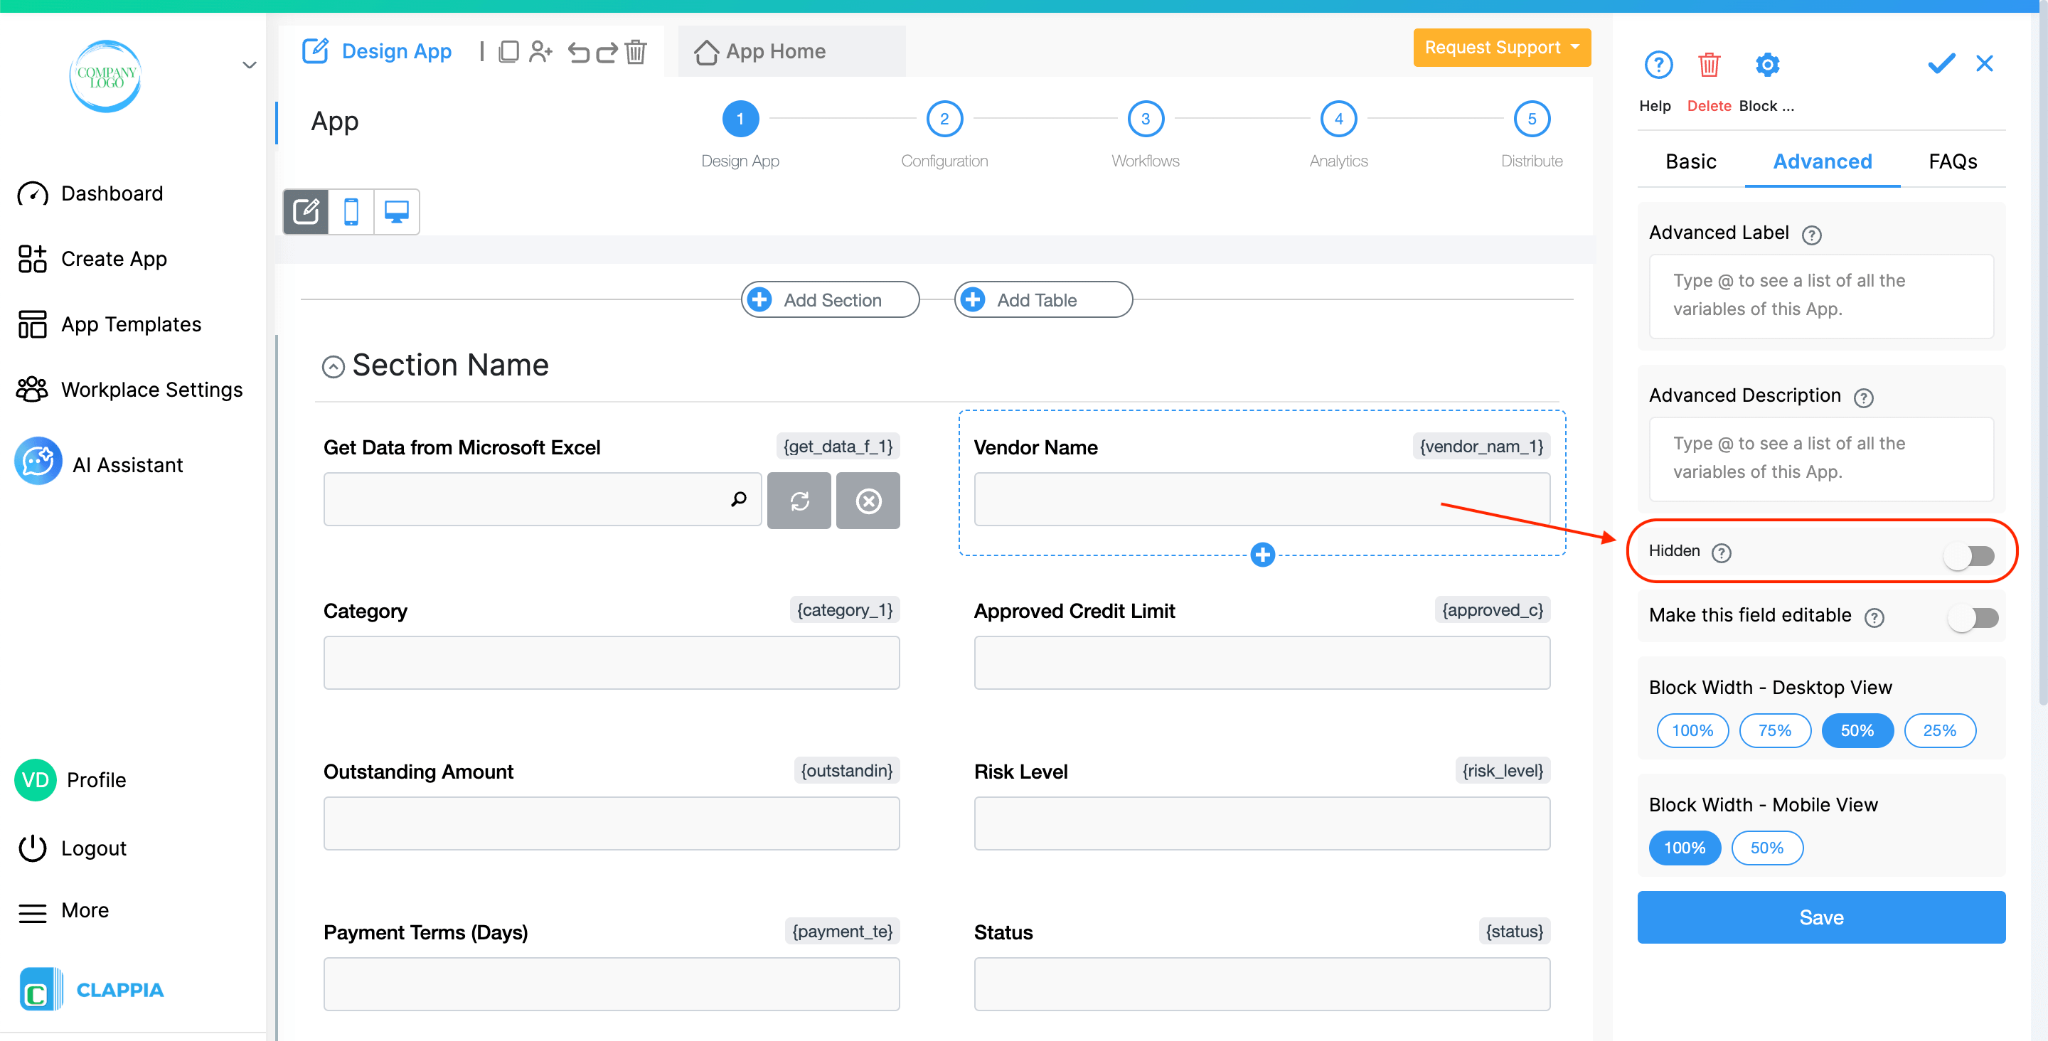Select 75% desktop block width

[x=1775, y=731]
